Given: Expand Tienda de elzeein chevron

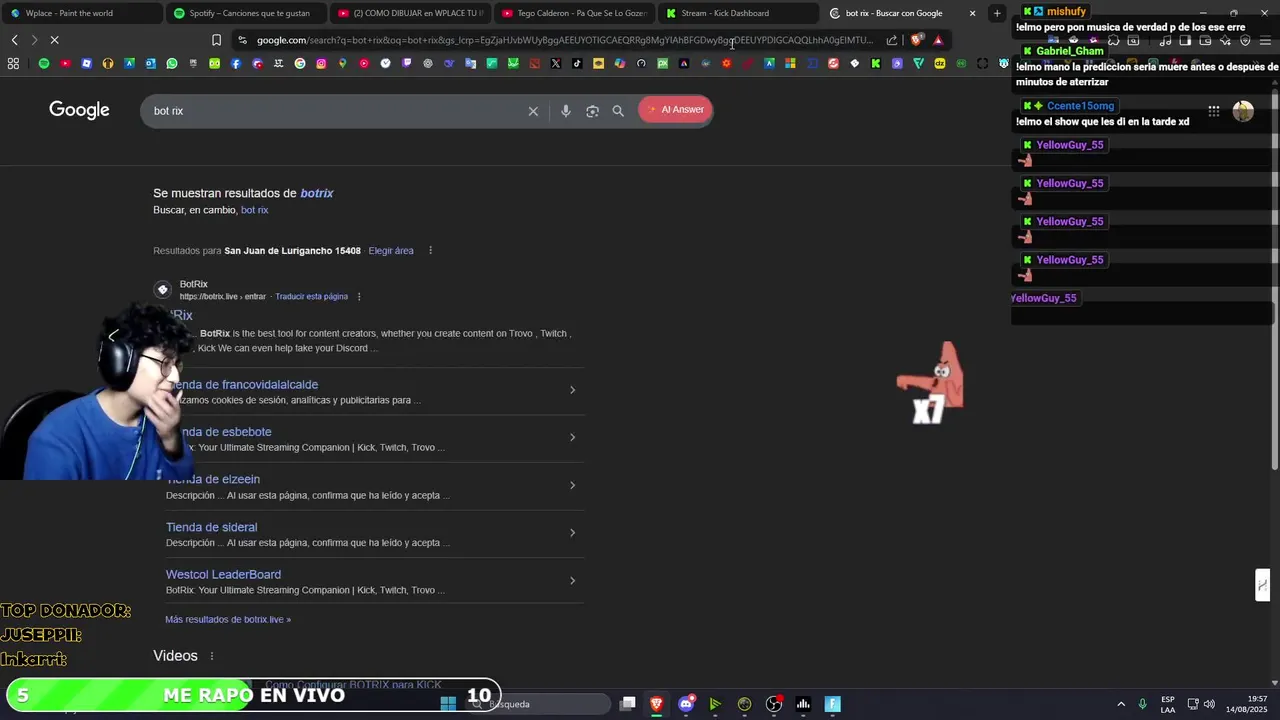Looking at the screenshot, I should (x=572, y=485).
